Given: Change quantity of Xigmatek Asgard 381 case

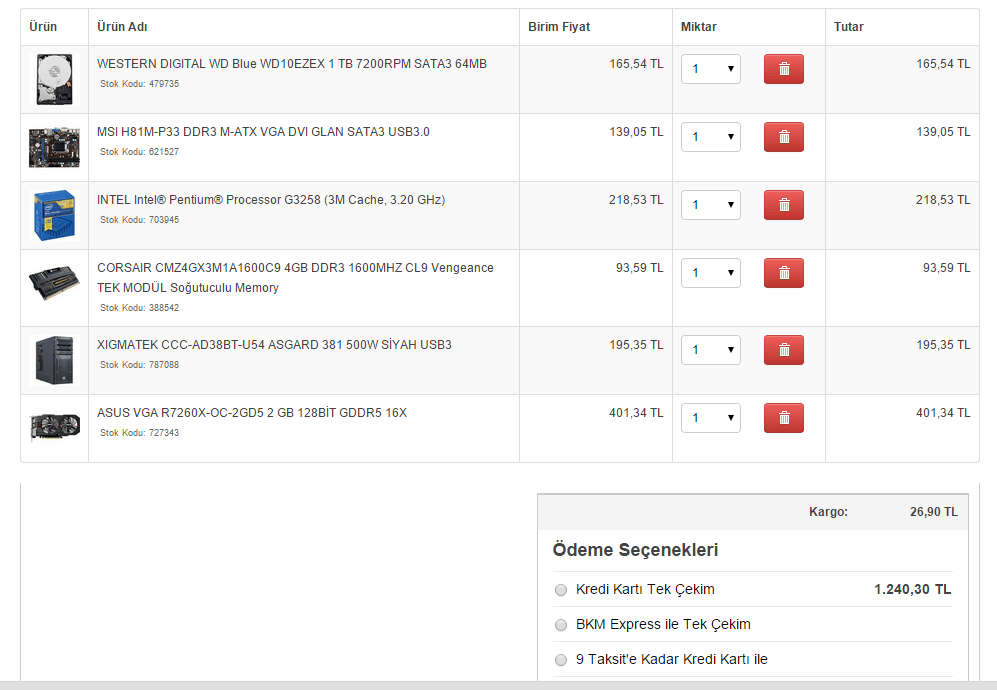Looking at the screenshot, I should coord(711,350).
